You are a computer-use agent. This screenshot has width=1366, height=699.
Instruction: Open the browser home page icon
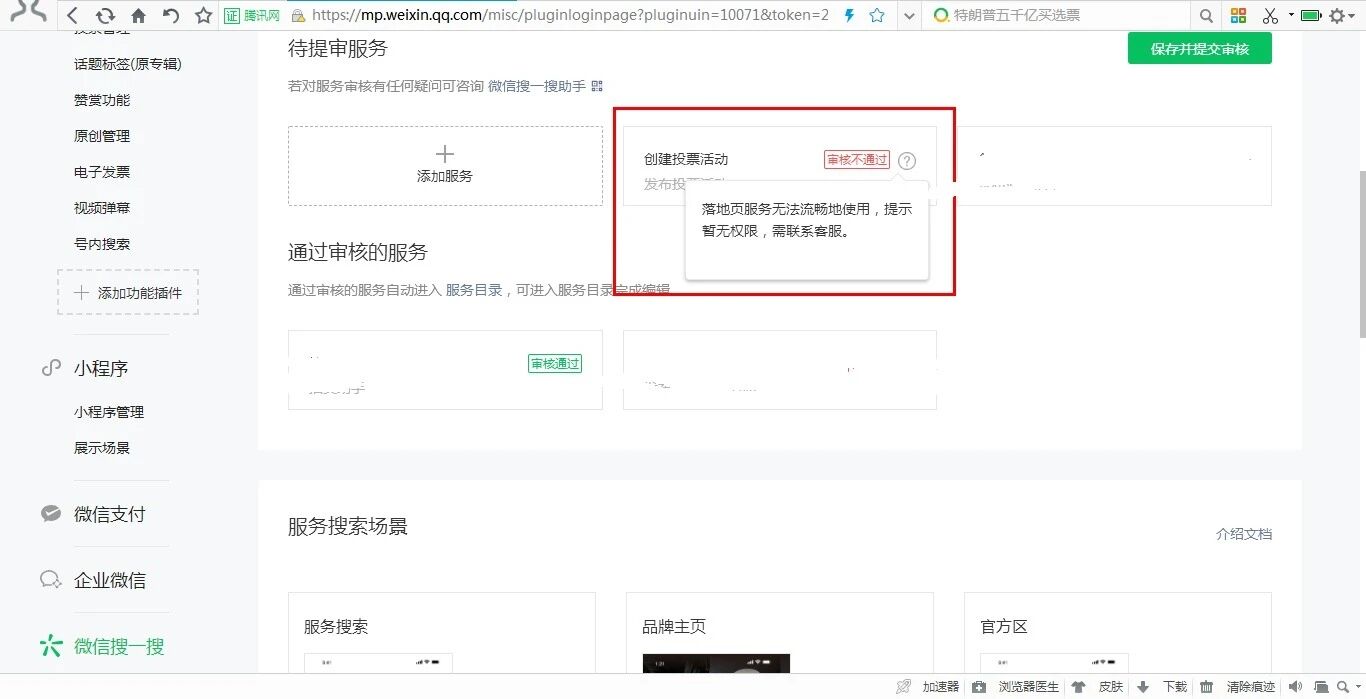pos(138,16)
